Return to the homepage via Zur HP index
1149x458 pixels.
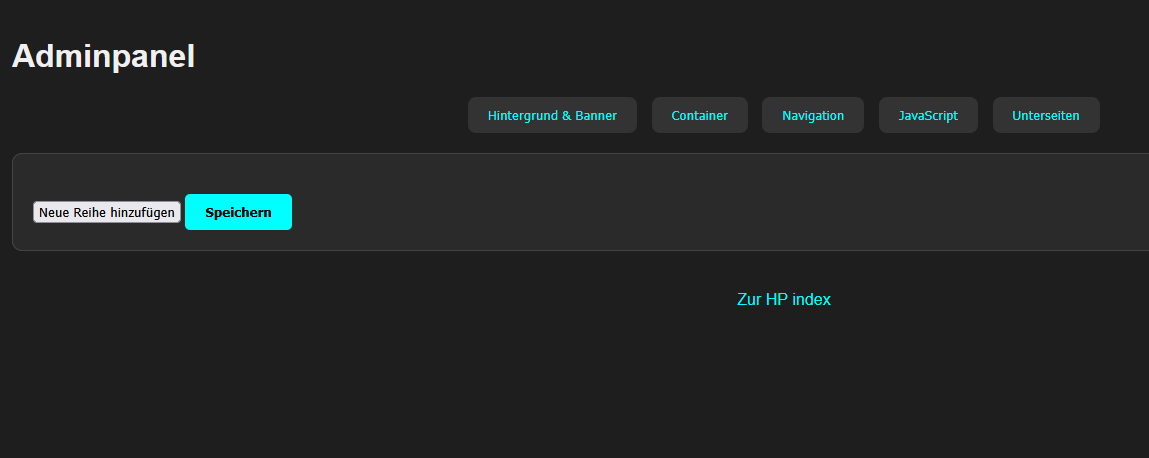(x=783, y=299)
